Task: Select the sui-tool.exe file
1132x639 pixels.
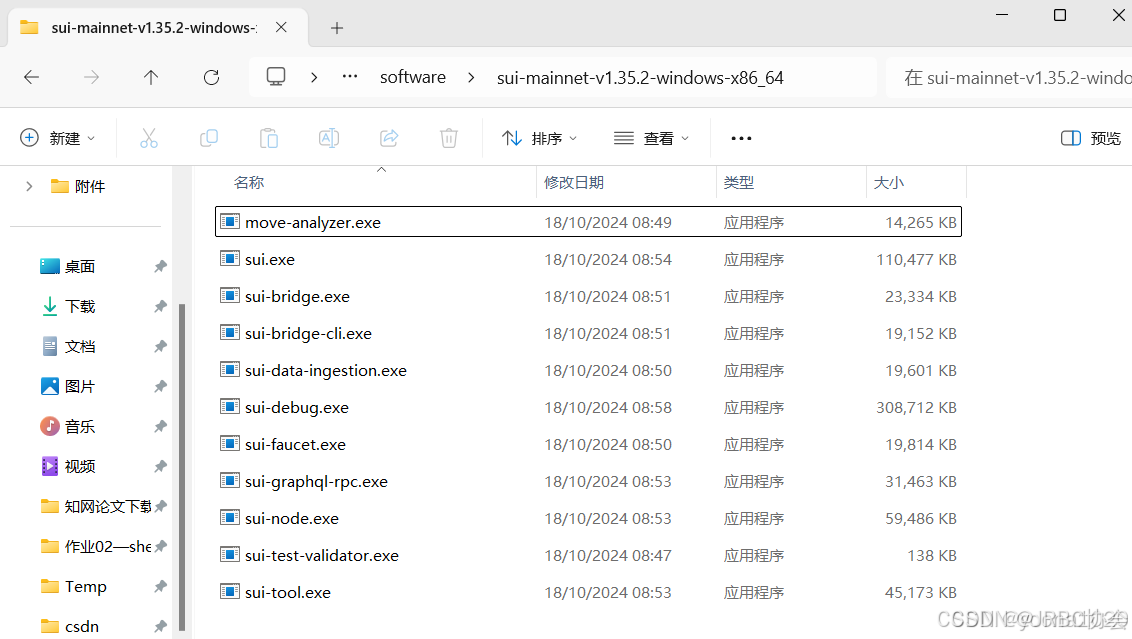Action: 588,592
